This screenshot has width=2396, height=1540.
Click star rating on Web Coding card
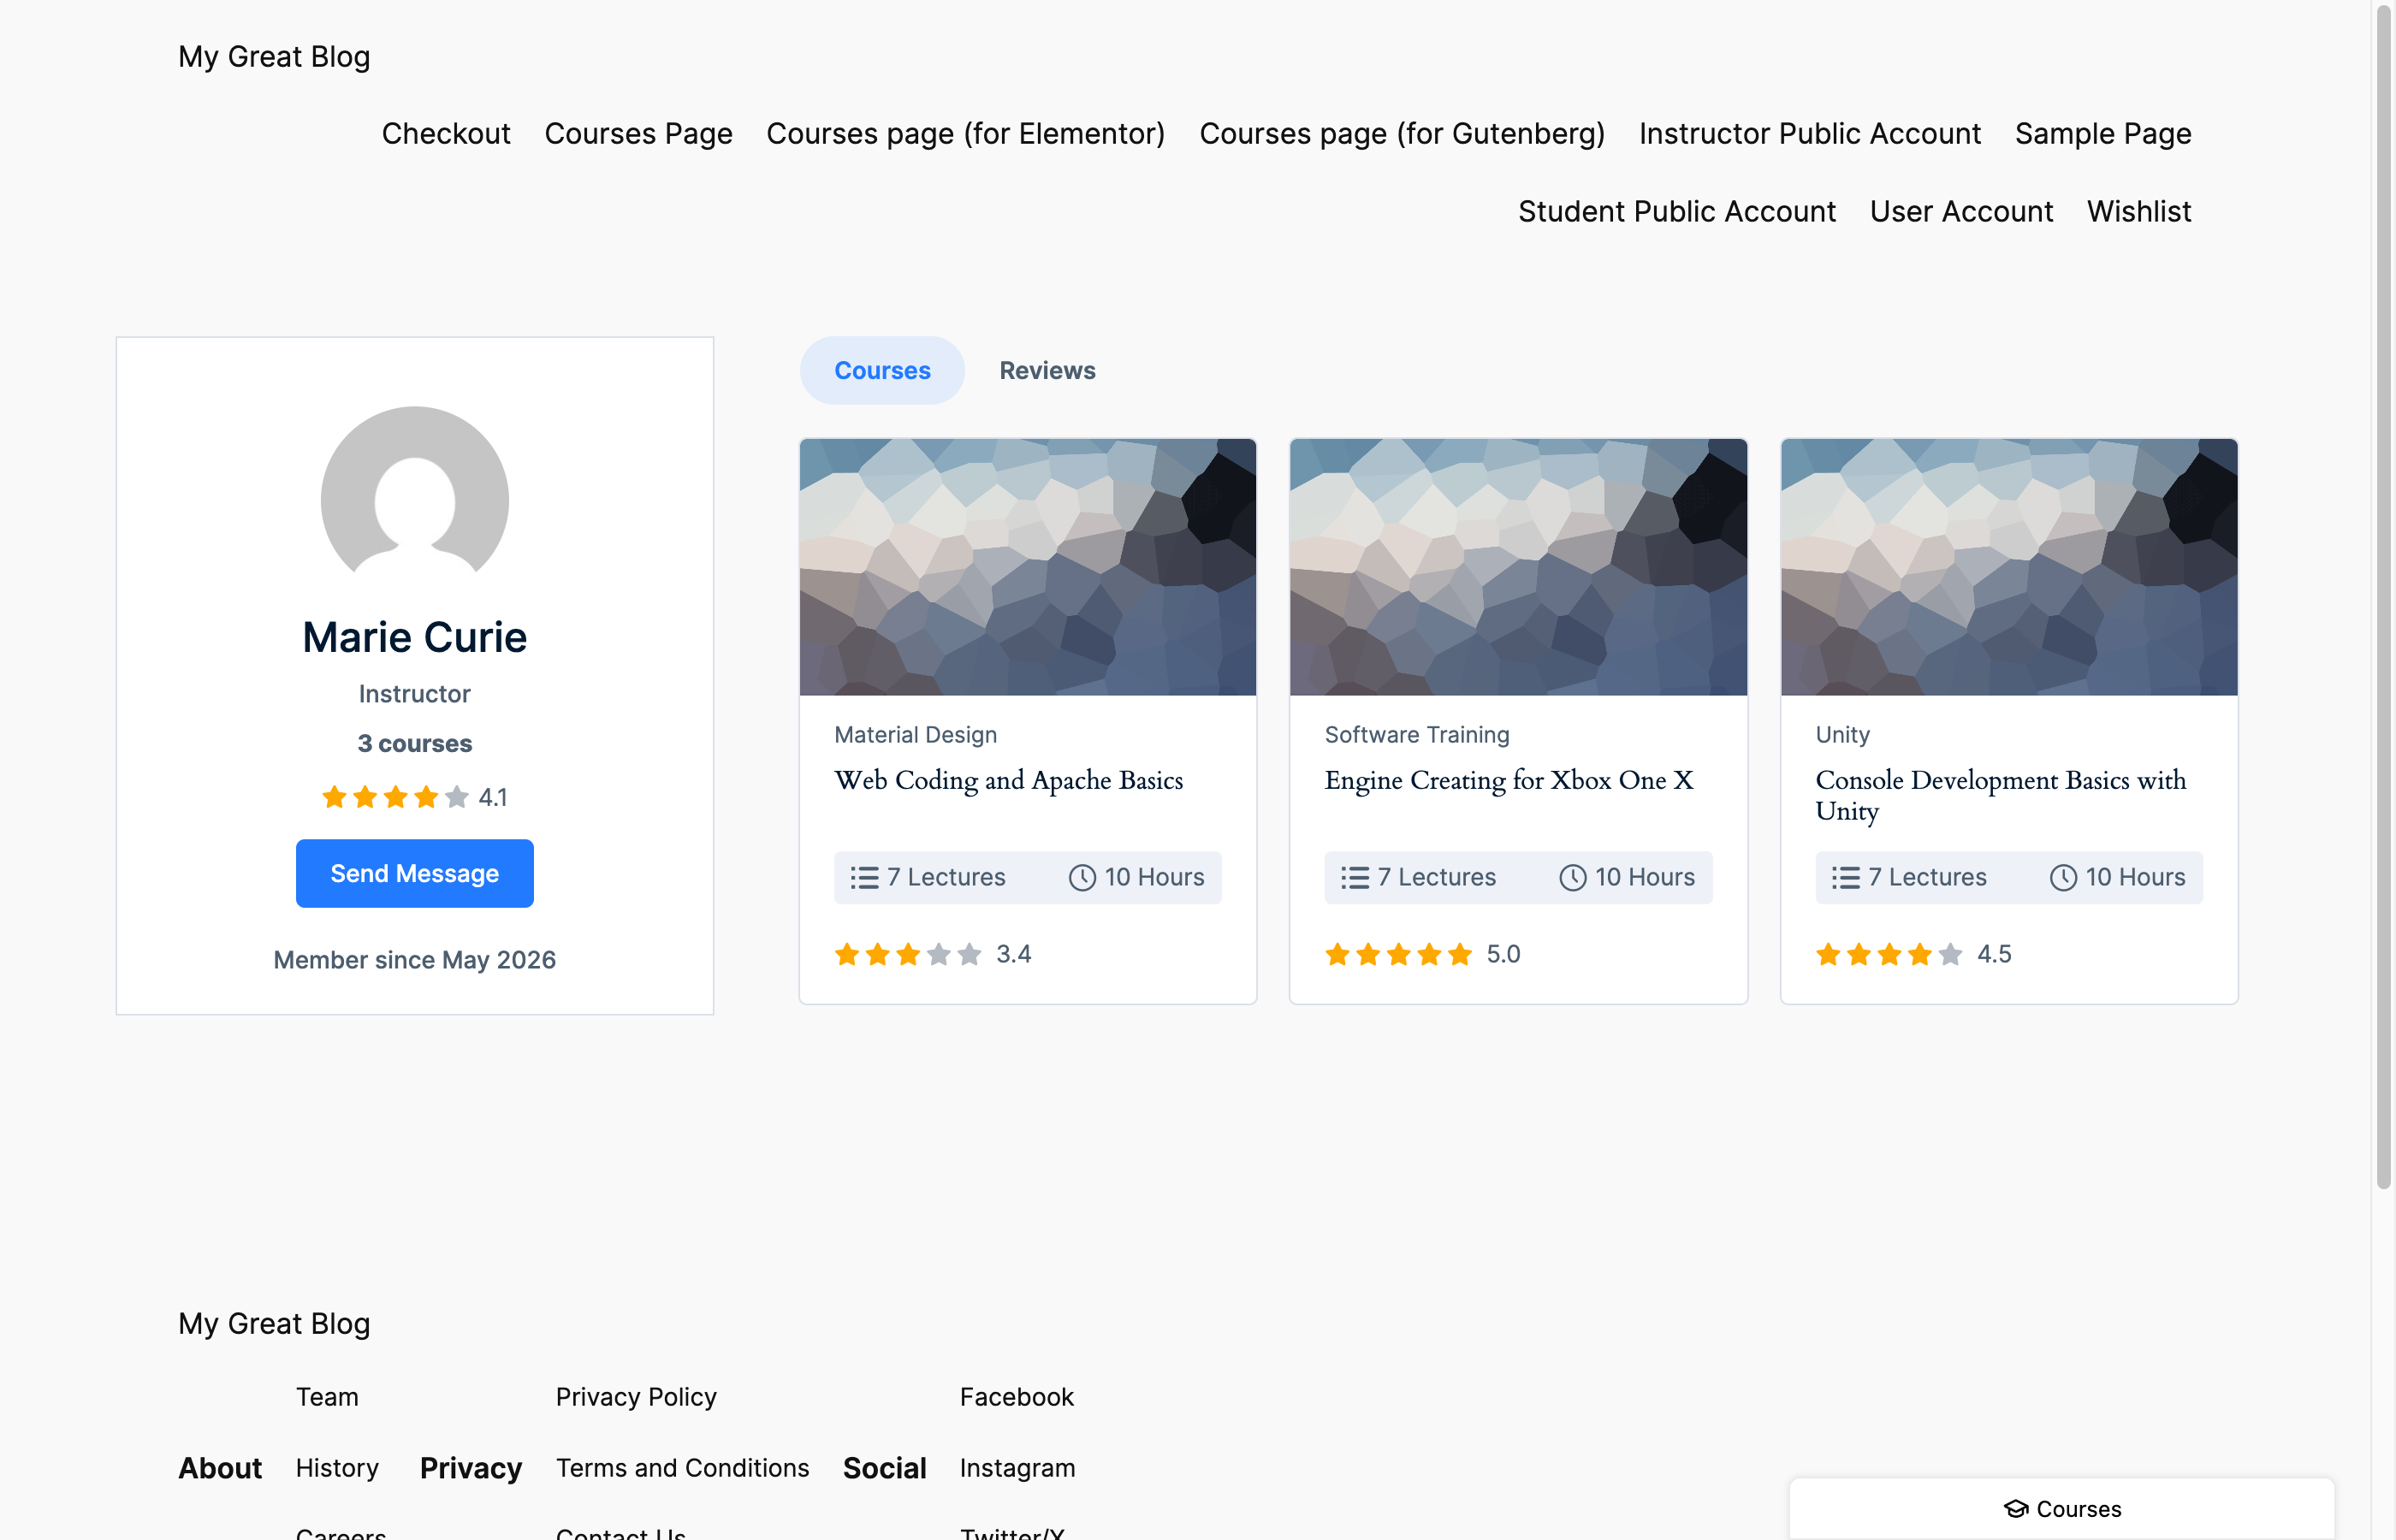(x=908, y=954)
